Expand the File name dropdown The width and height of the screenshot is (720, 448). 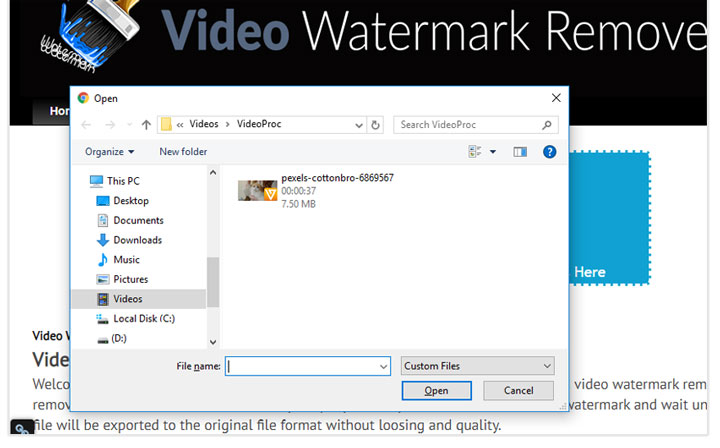pyautogui.click(x=383, y=366)
